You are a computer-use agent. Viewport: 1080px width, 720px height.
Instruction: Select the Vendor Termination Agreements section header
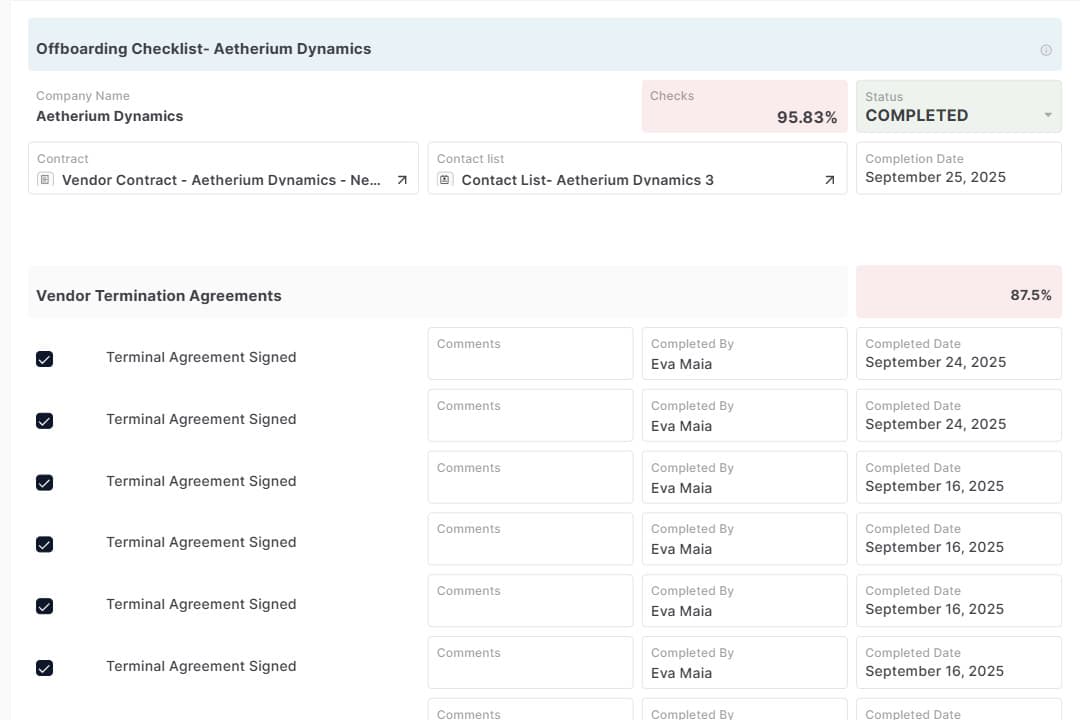tap(437, 296)
